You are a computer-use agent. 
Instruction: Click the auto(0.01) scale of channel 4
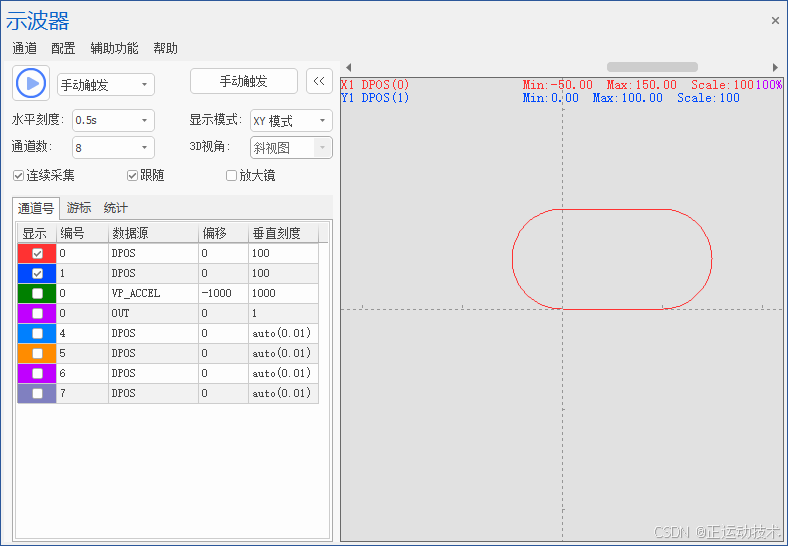[x=283, y=333]
